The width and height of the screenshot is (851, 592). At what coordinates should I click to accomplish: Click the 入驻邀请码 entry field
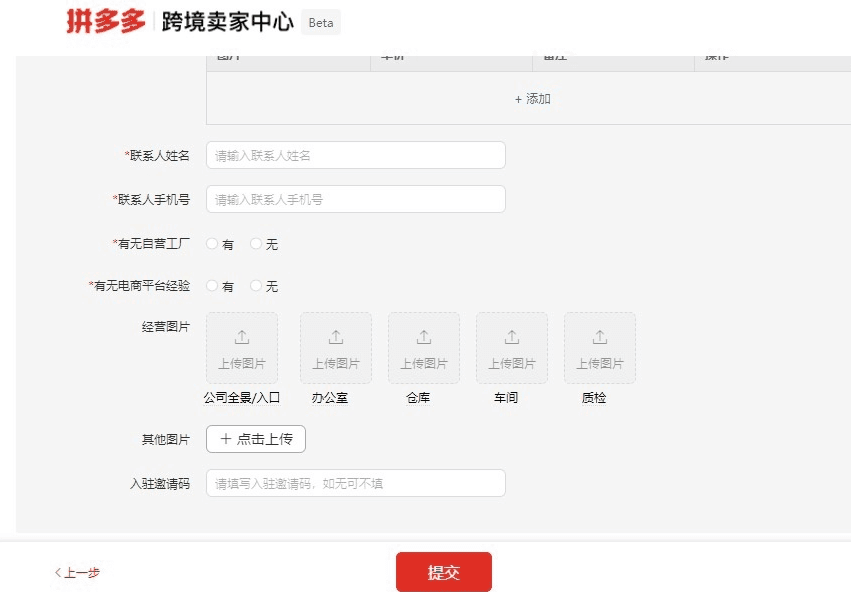click(355, 483)
